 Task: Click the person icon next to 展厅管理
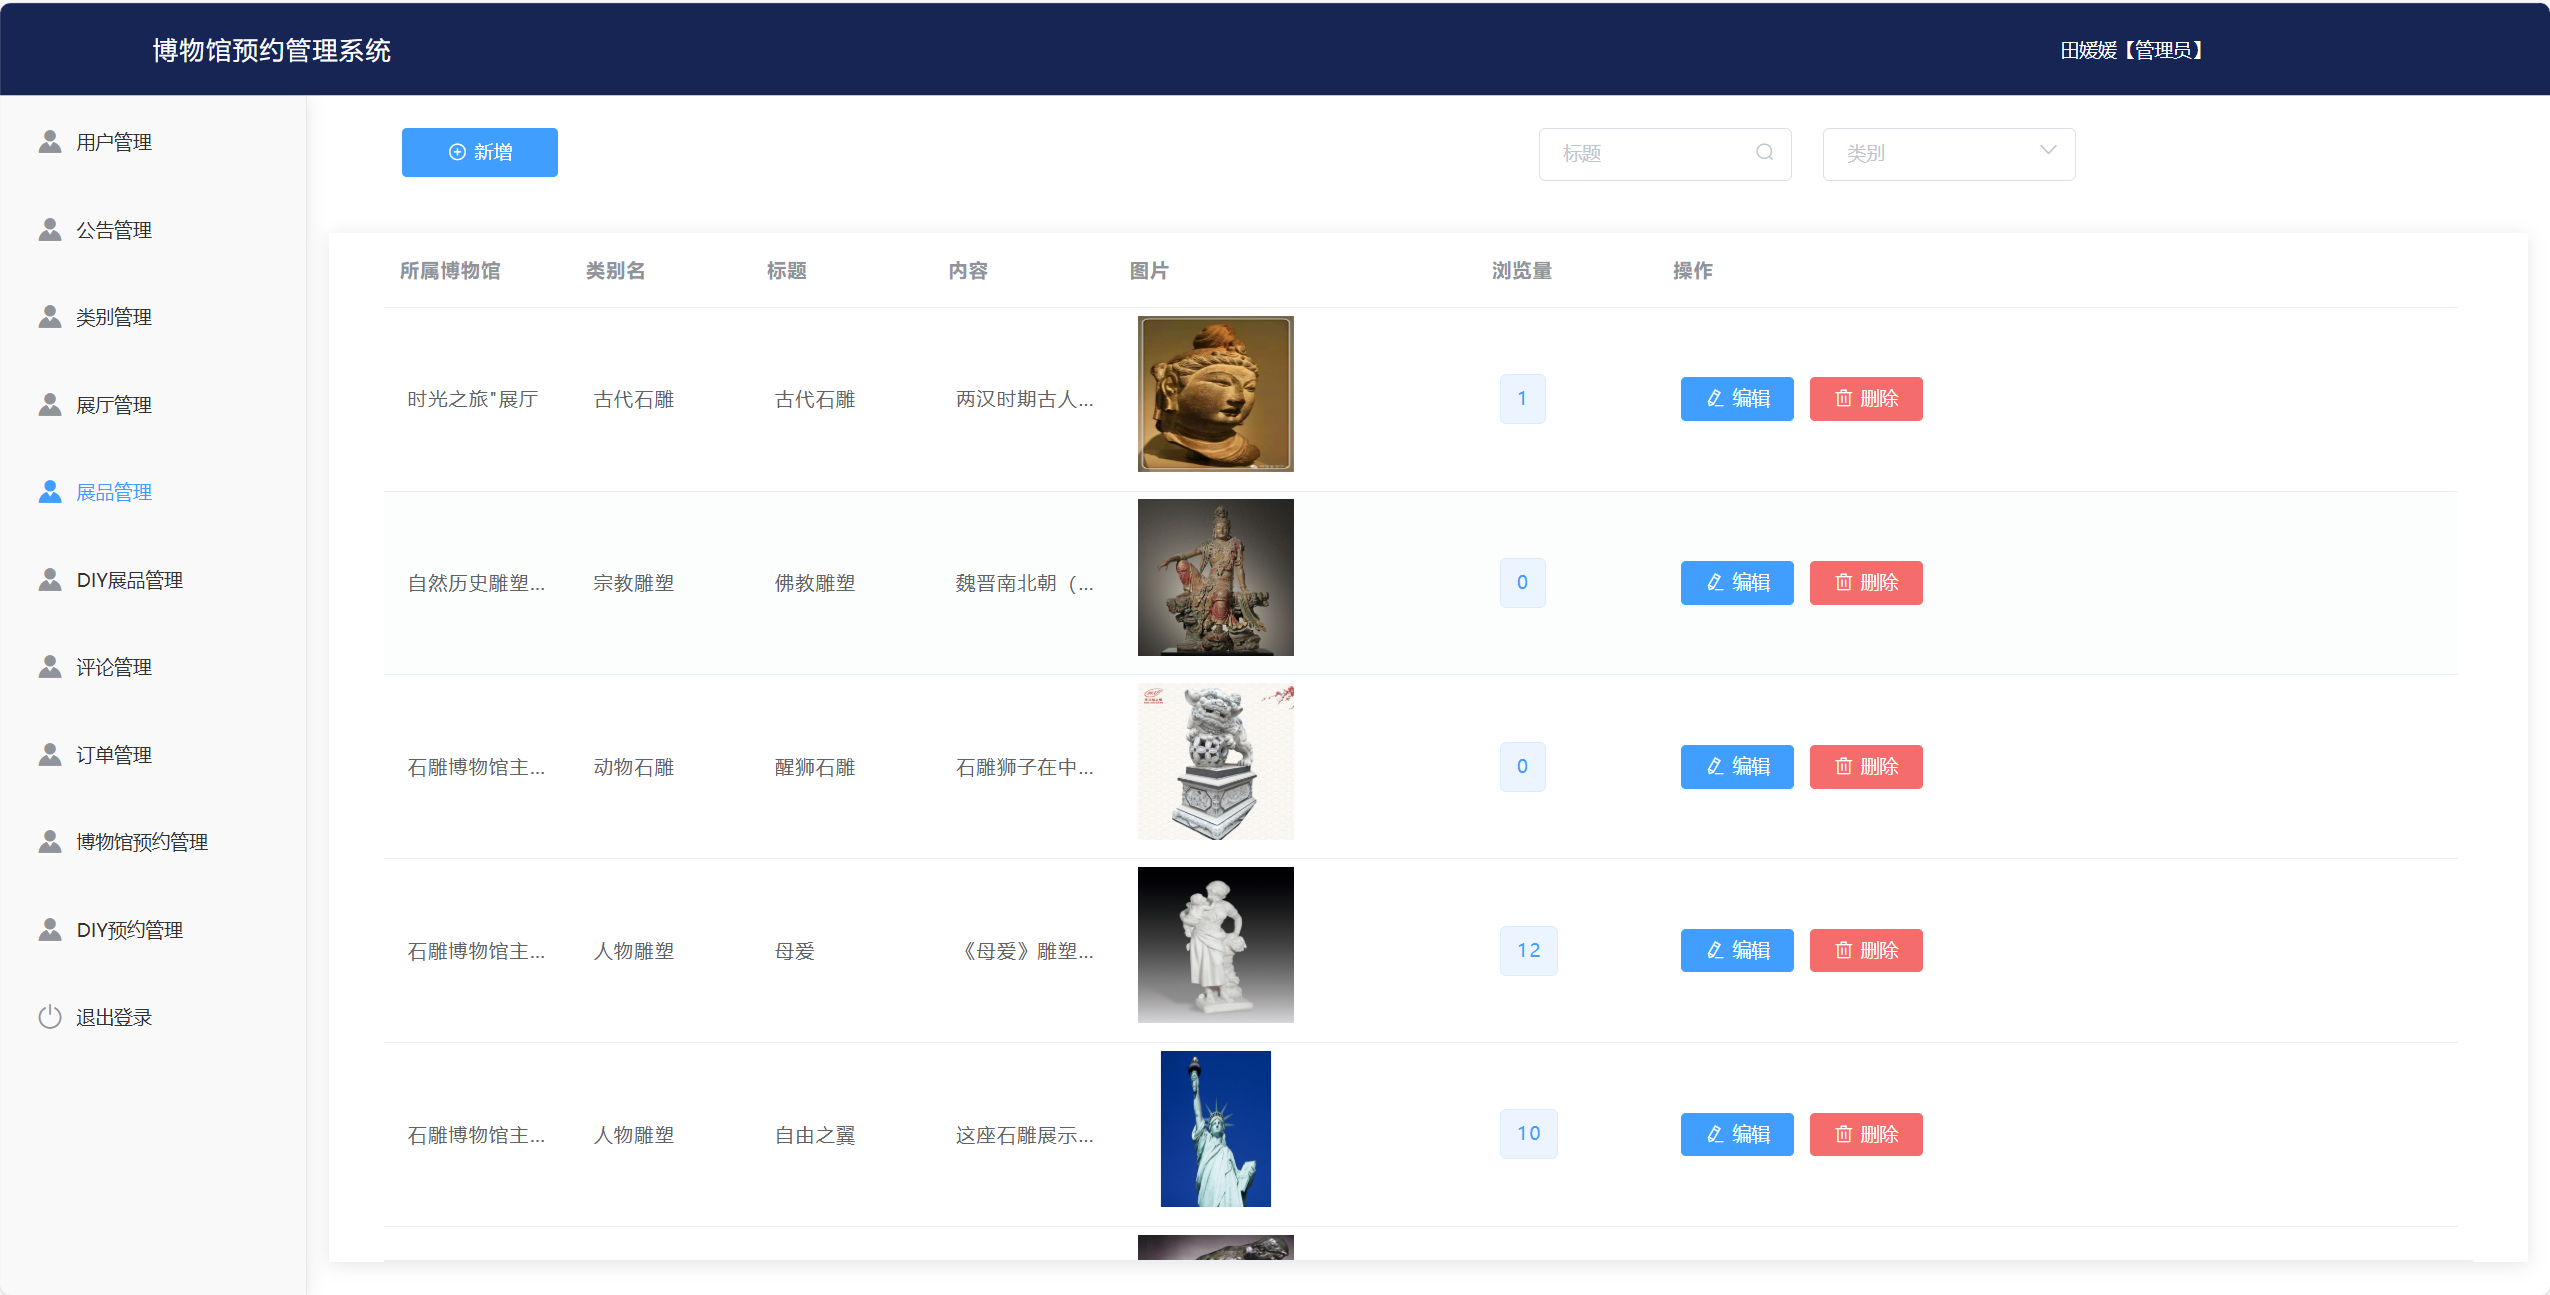50,405
